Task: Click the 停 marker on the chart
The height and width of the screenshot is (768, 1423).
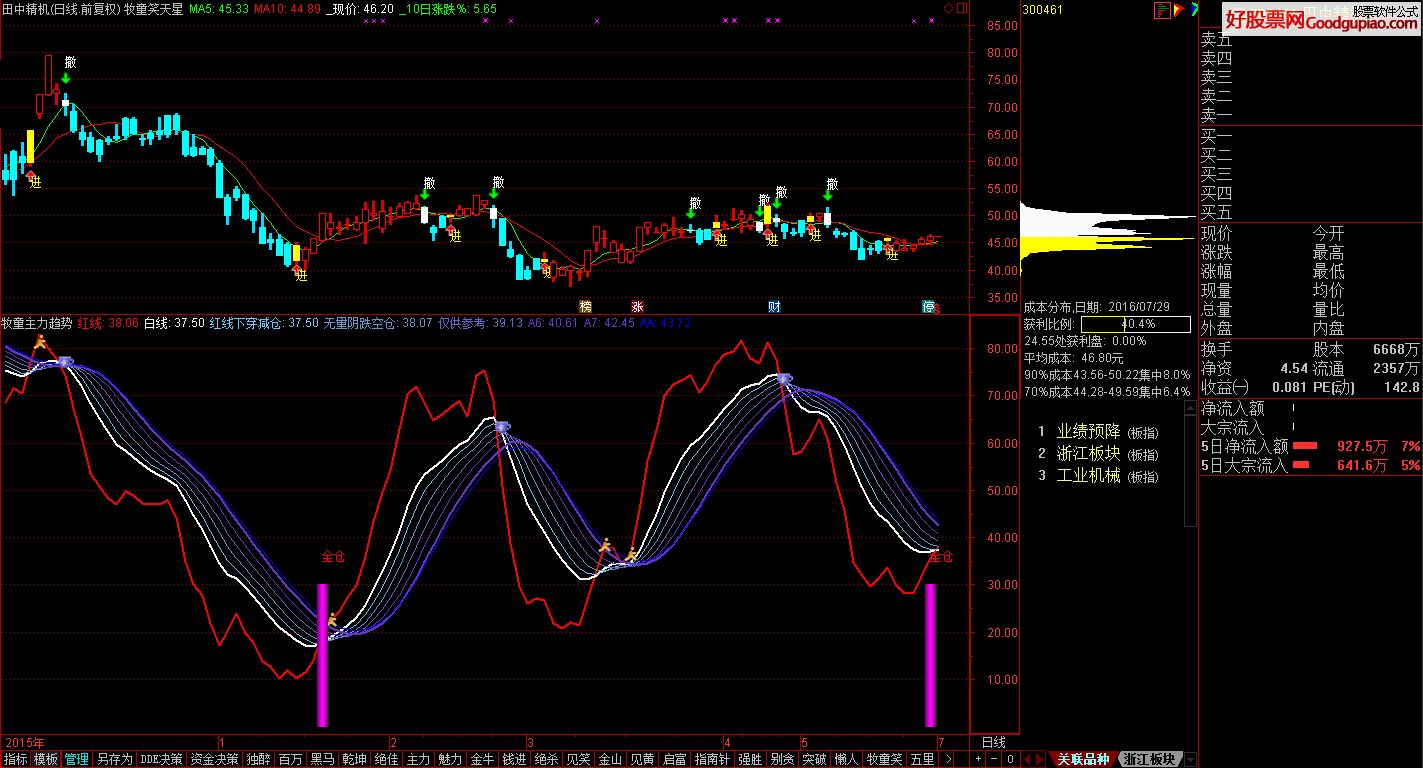Action: (928, 306)
